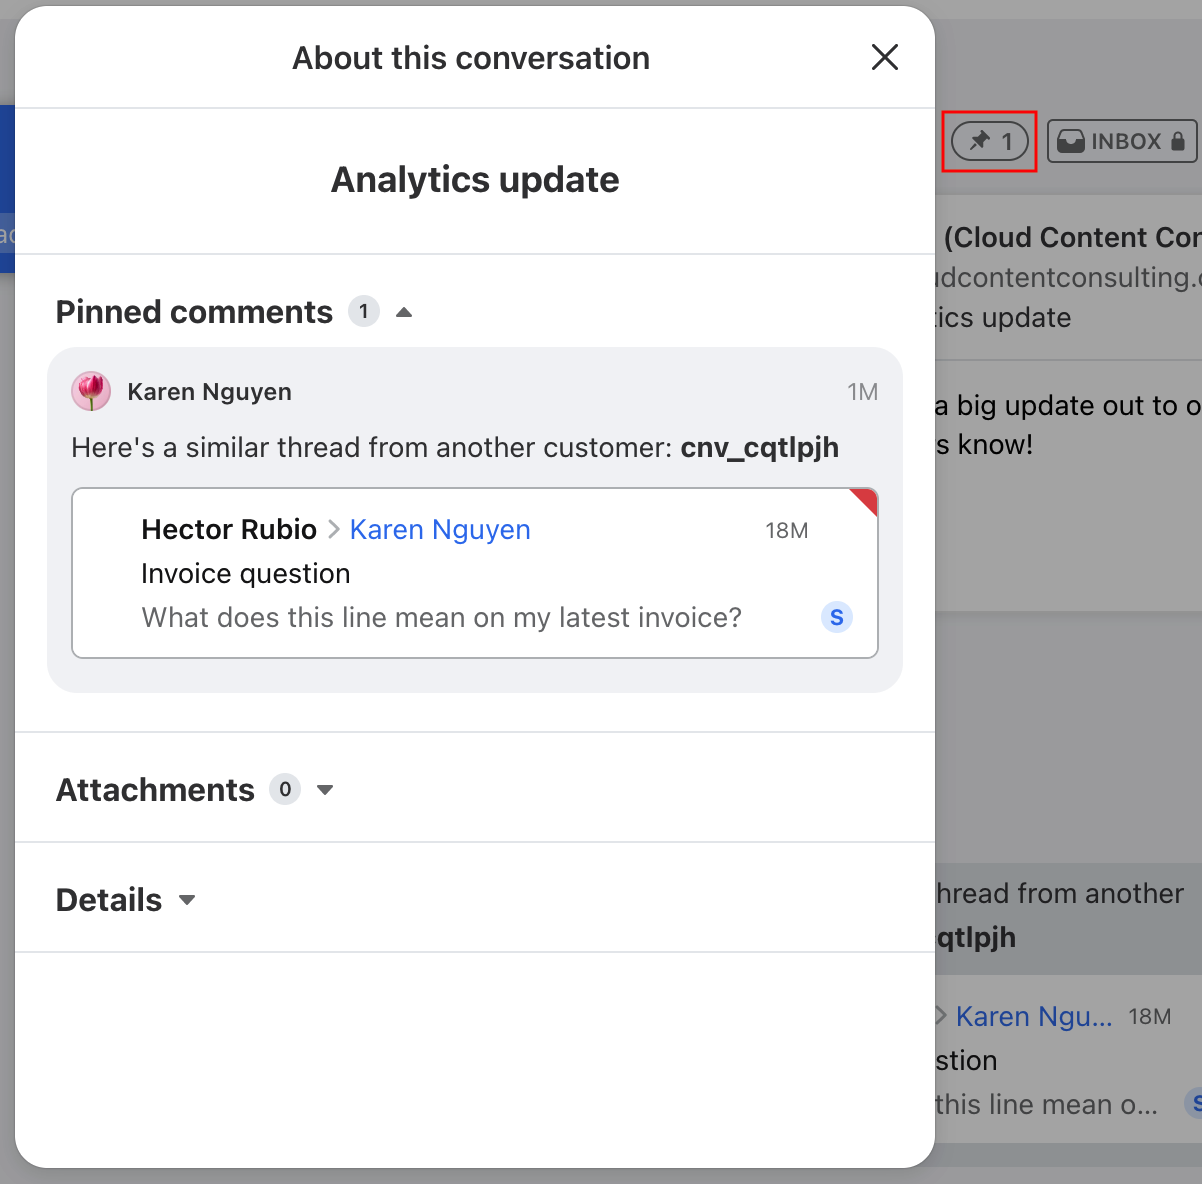Screen dimensions: 1202x1184
Task: Click Karen Nguyen's tulip avatar
Action: pyautogui.click(x=91, y=391)
